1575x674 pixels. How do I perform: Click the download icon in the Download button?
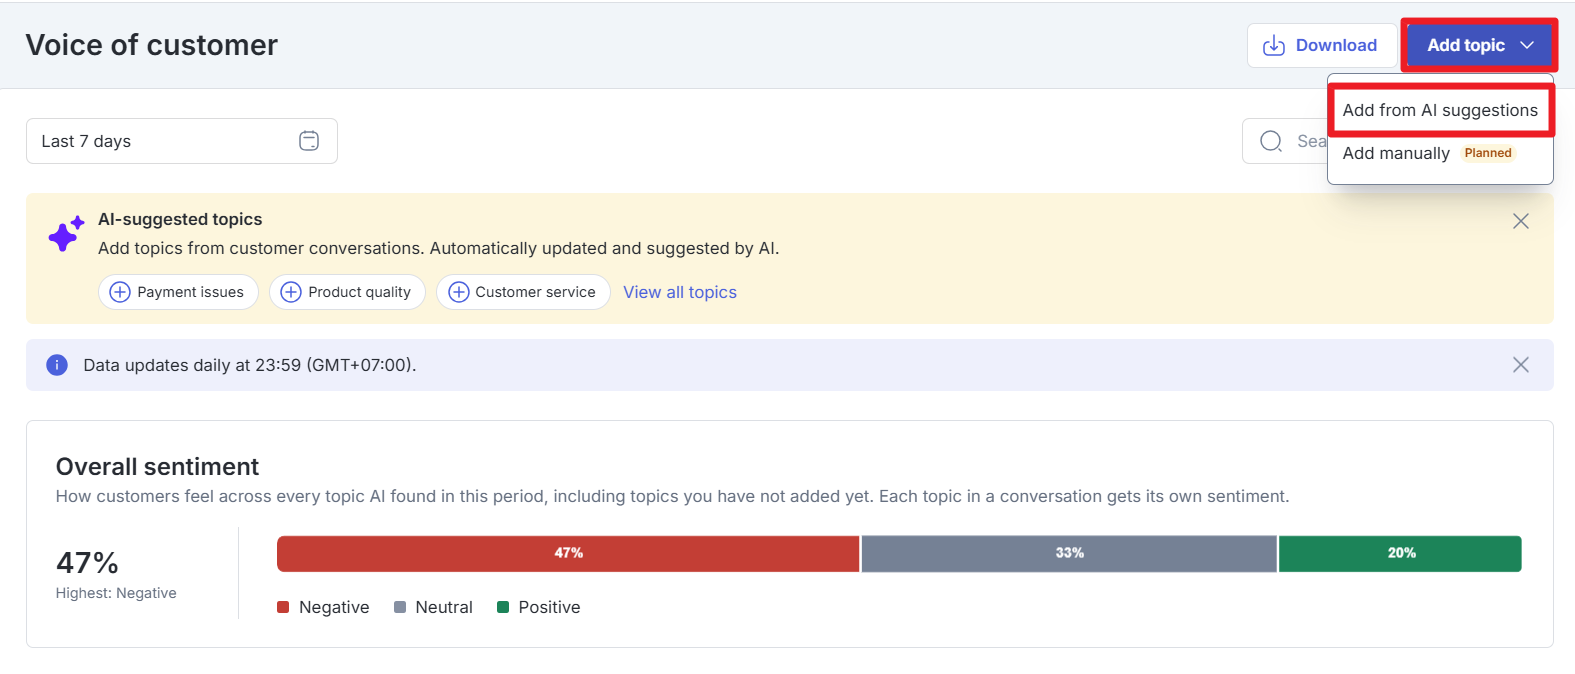click(x=1274, y=46)
